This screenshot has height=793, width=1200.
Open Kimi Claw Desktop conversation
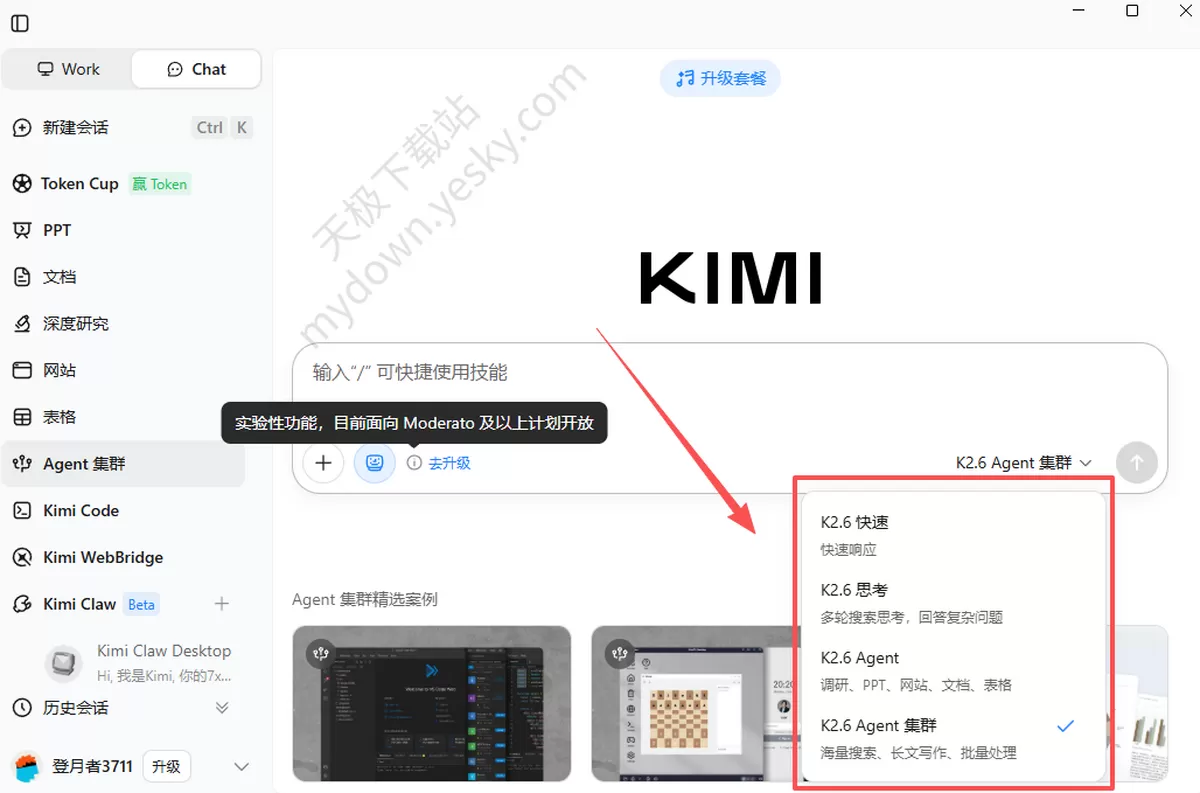pyautogui.click(x=140, y=662)
